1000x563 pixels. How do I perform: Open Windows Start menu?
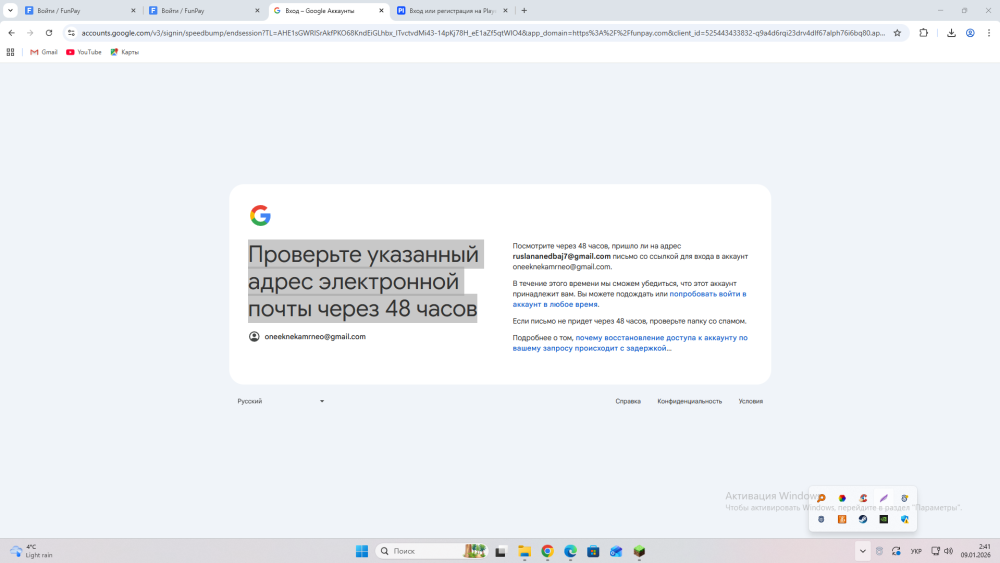pos(362,551)
